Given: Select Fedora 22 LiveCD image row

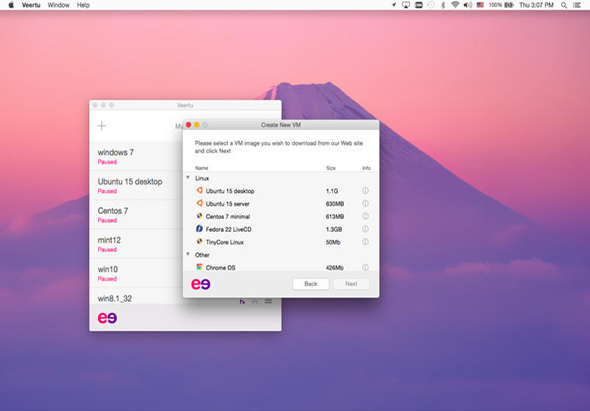Looking at the screenshot, I should 281,229.
